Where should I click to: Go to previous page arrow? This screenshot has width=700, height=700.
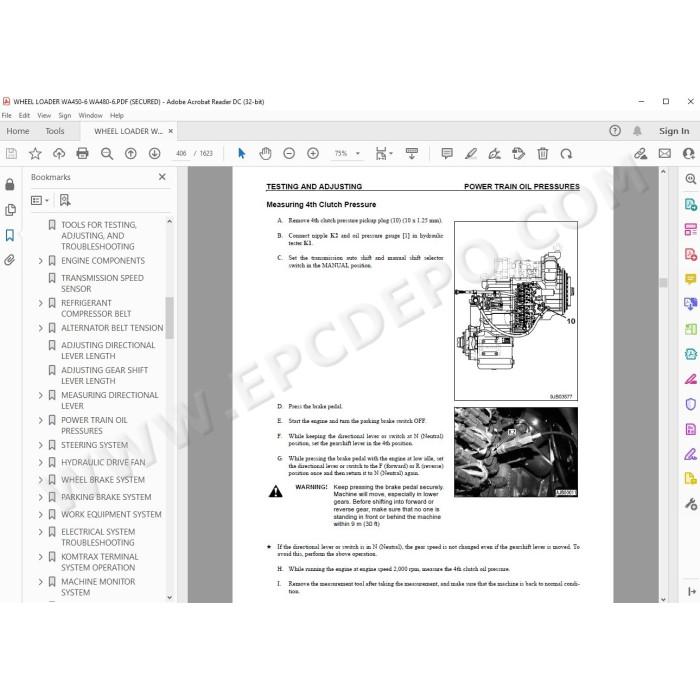pos(130,154)
